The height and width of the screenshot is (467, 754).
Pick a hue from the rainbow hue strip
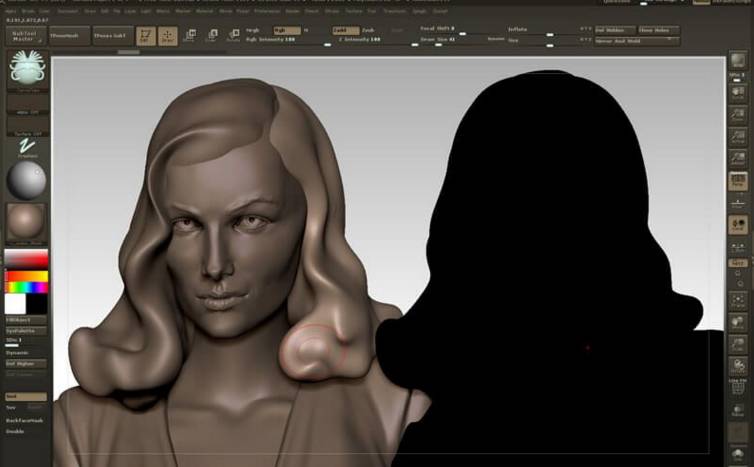coord(26,288)
